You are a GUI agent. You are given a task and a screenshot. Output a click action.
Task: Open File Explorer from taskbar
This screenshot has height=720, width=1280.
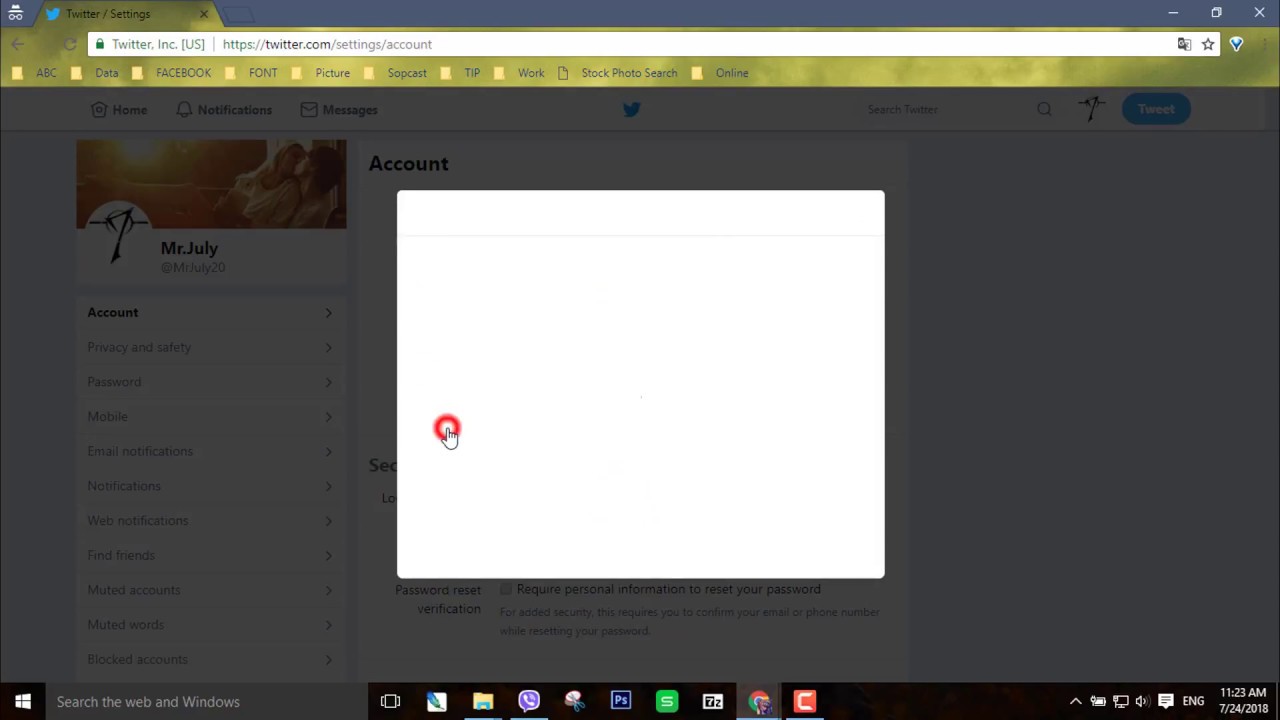(x=483, y=702)
